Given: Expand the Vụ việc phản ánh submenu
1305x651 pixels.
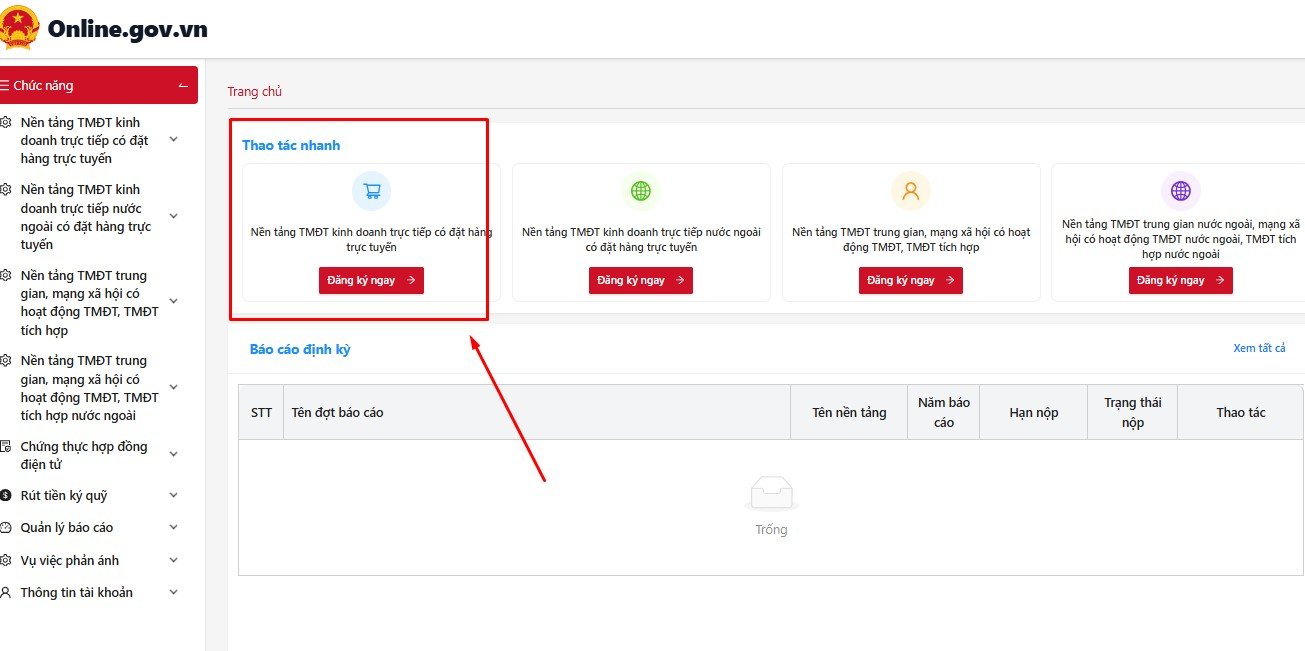Looking at the screenshot, I should click(x=173, y=560).
